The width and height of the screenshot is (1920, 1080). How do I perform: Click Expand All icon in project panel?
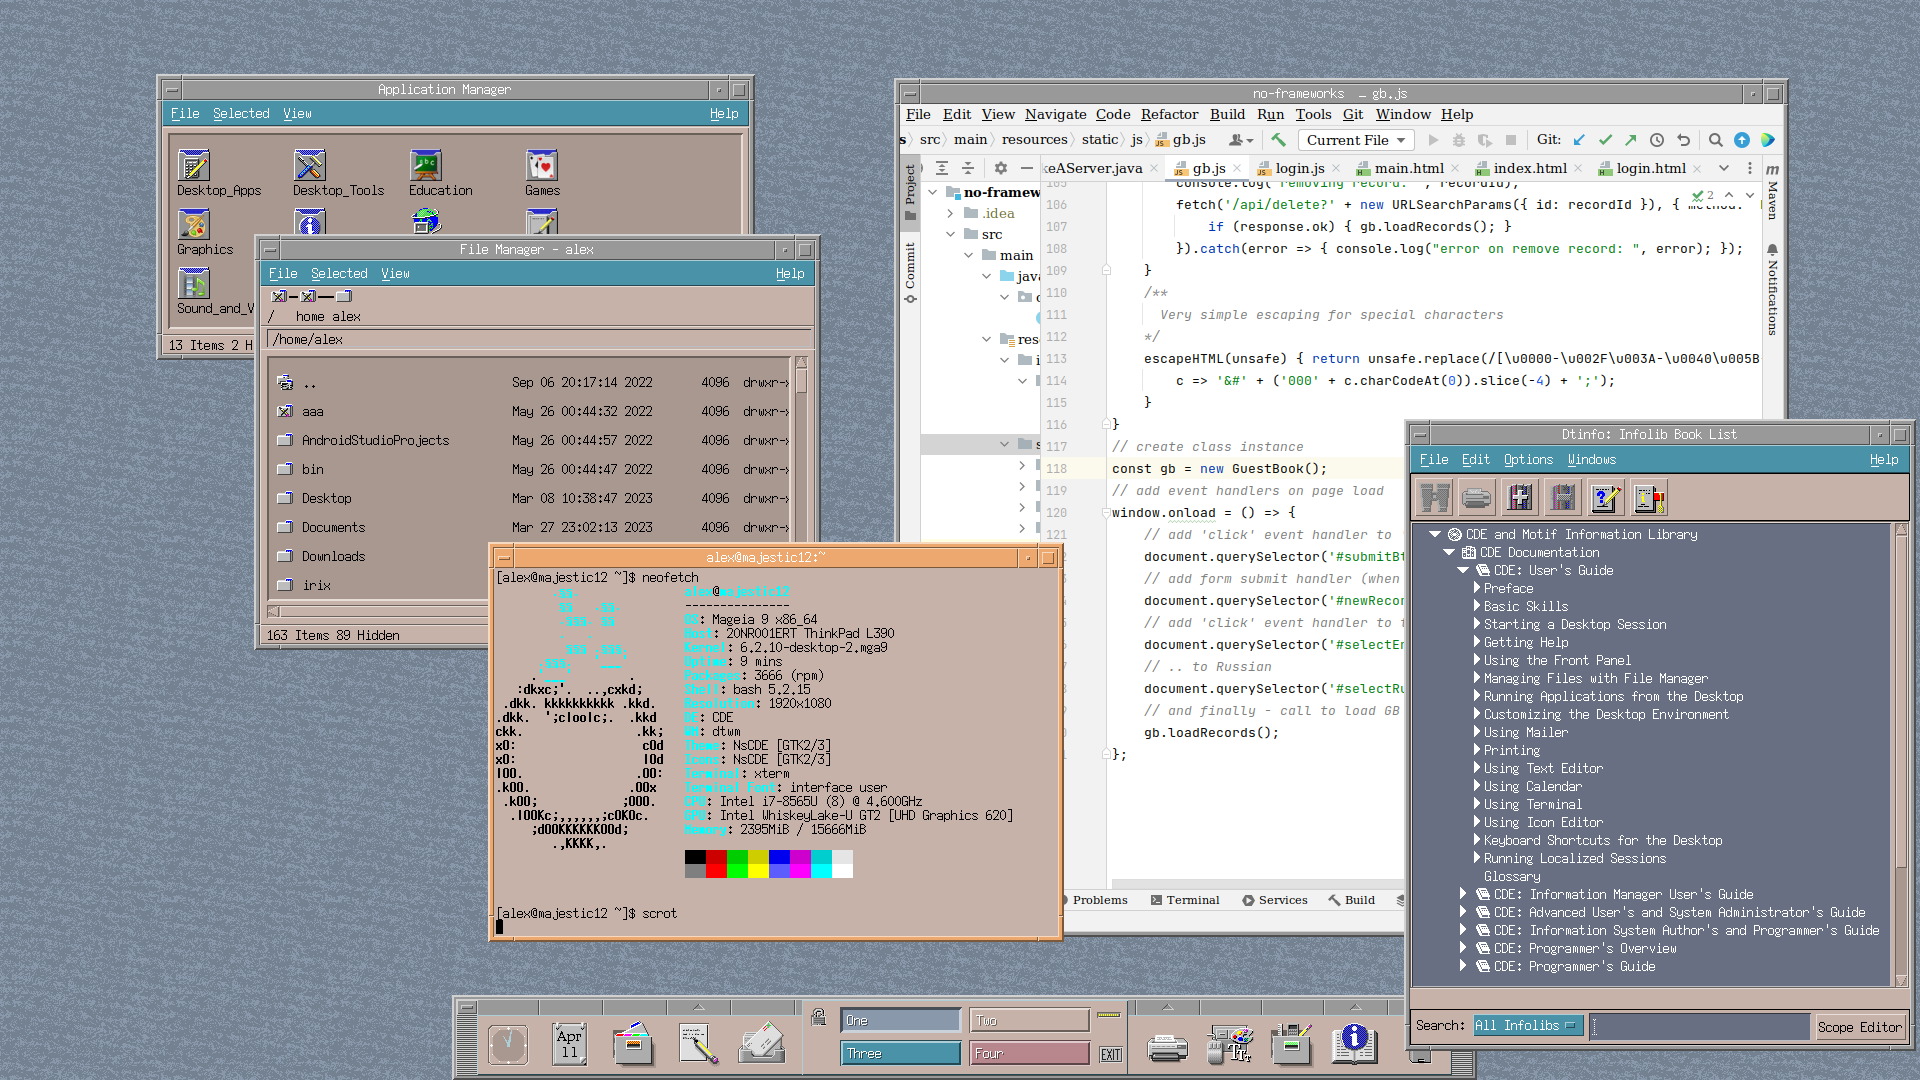942,168
